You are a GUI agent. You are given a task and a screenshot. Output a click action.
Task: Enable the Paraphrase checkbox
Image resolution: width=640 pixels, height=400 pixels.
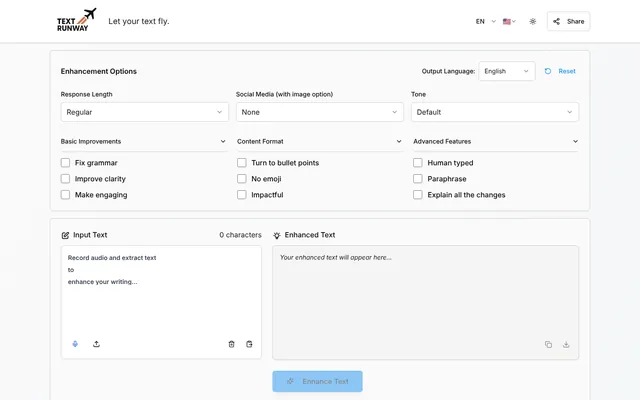pos(418,179)
